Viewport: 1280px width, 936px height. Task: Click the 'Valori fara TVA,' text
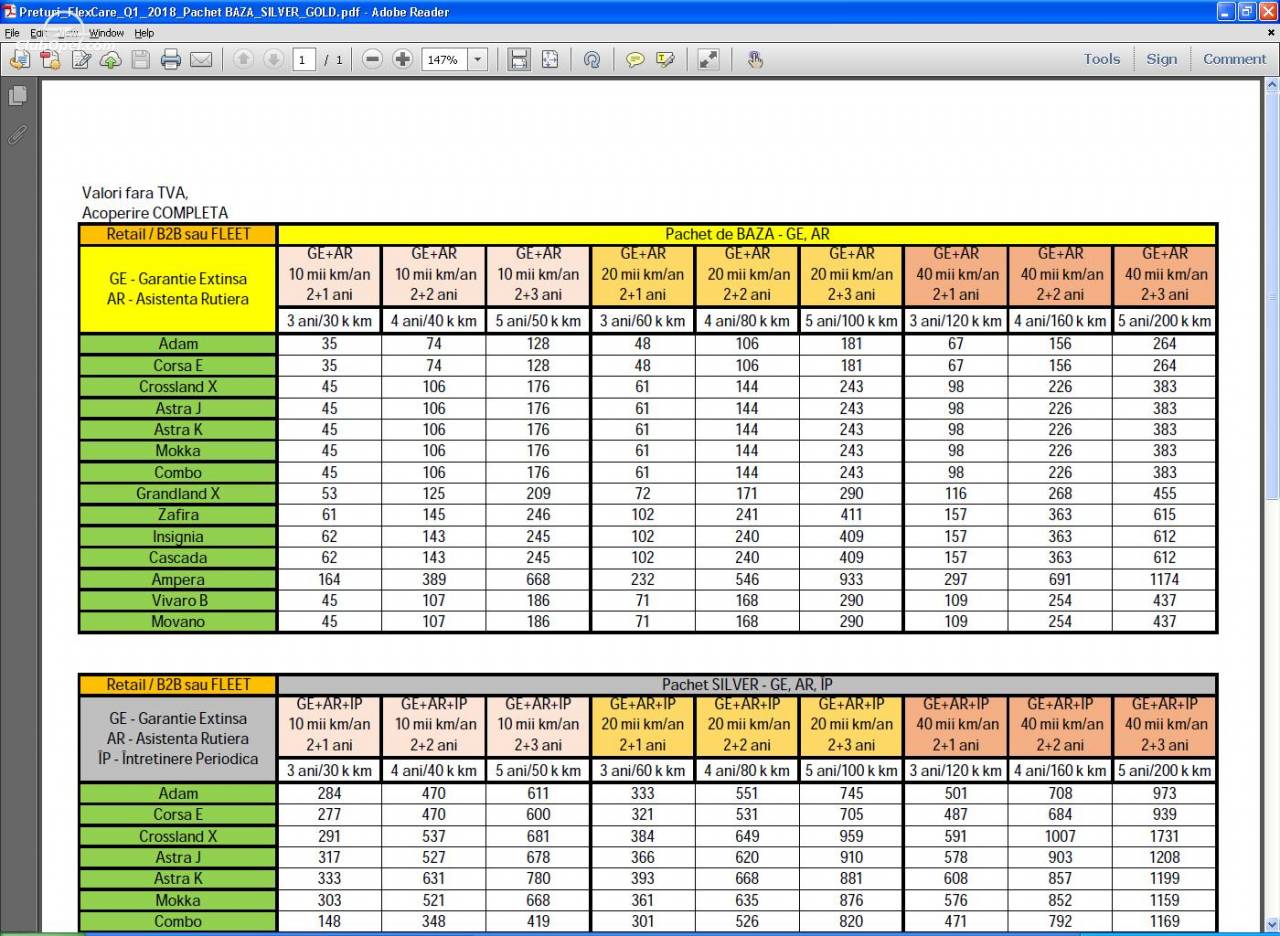[135, 192]
